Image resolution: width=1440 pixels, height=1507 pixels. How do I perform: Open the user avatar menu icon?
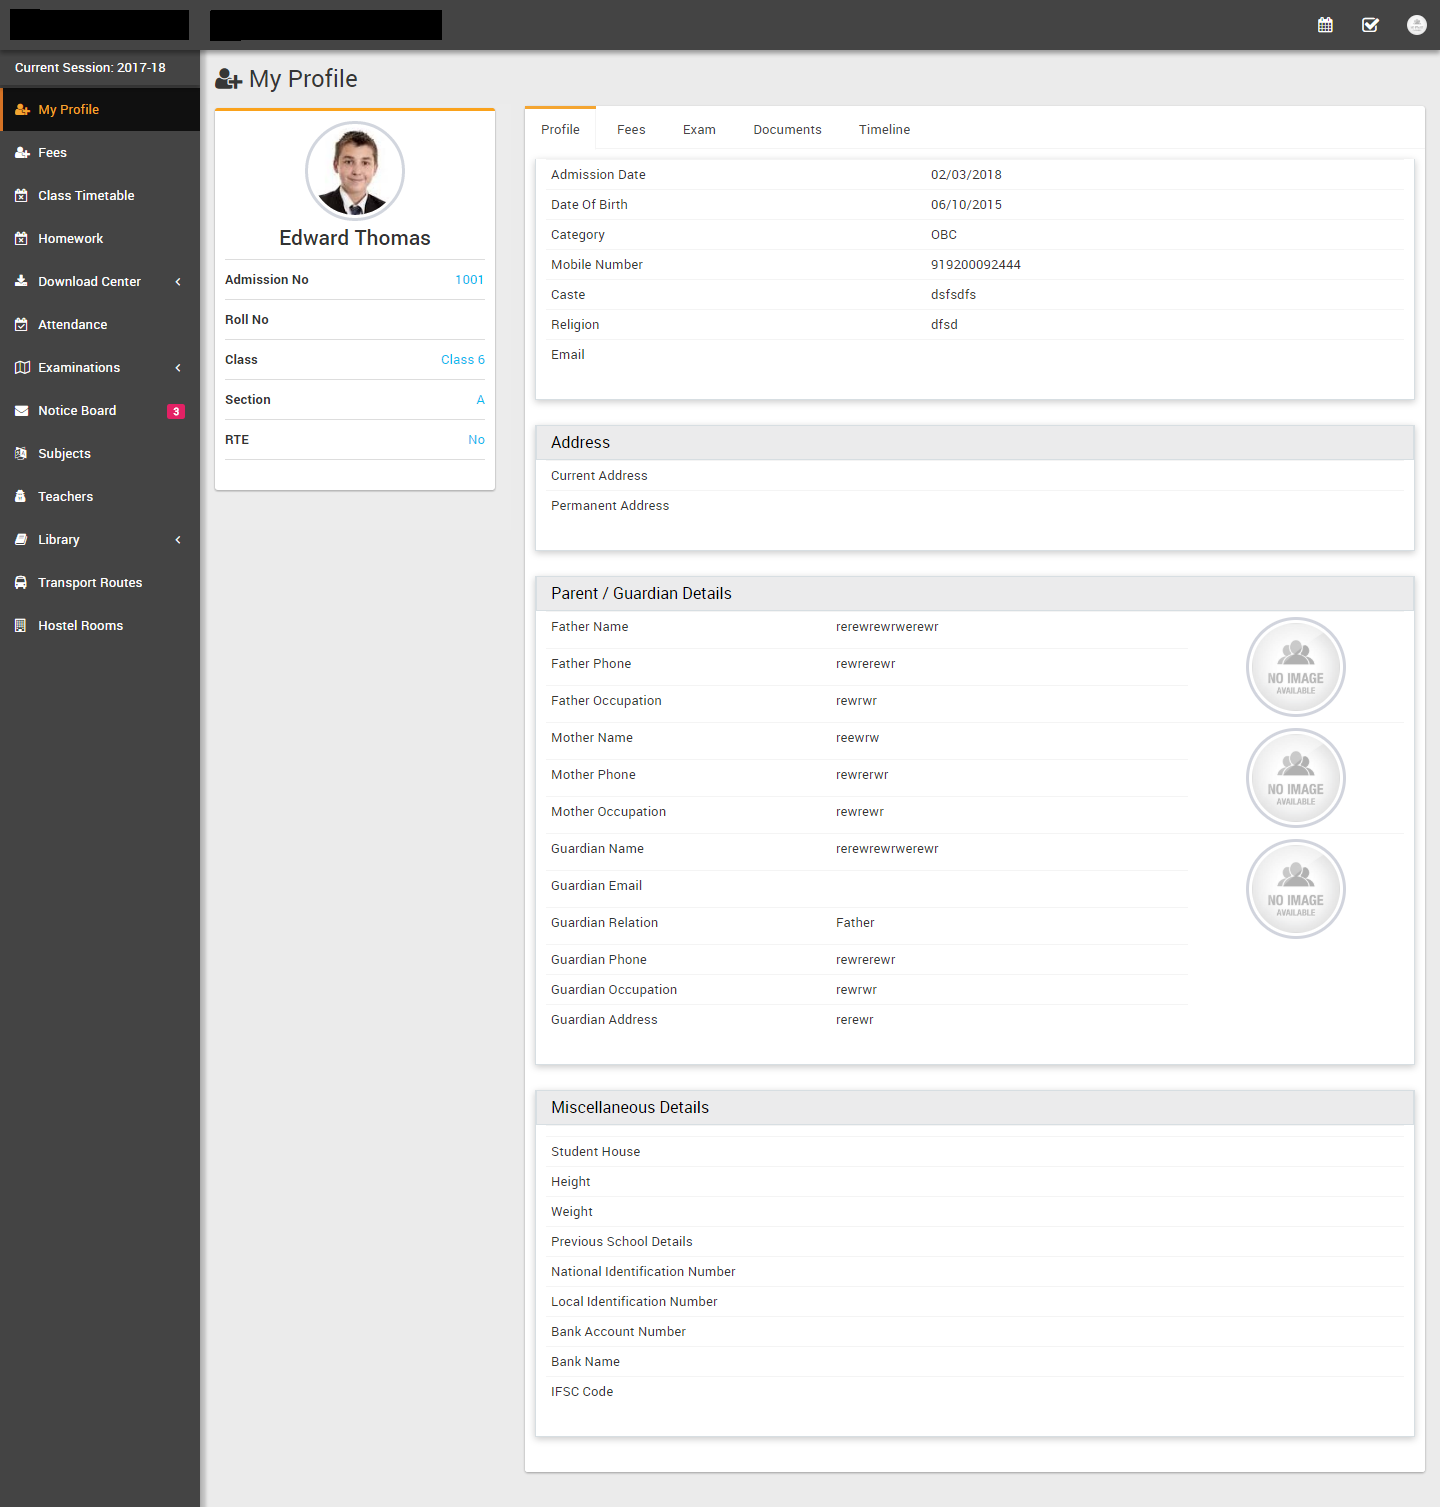1416,25
